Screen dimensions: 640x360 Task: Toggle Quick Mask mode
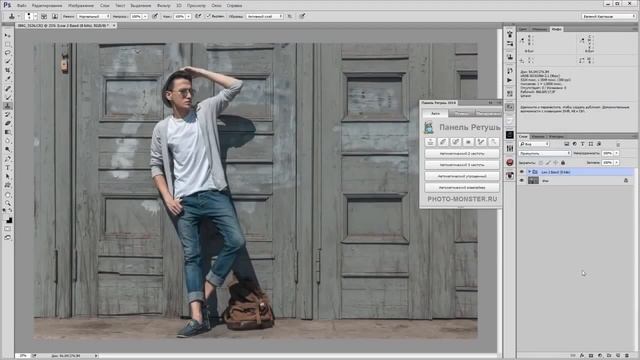8,229
